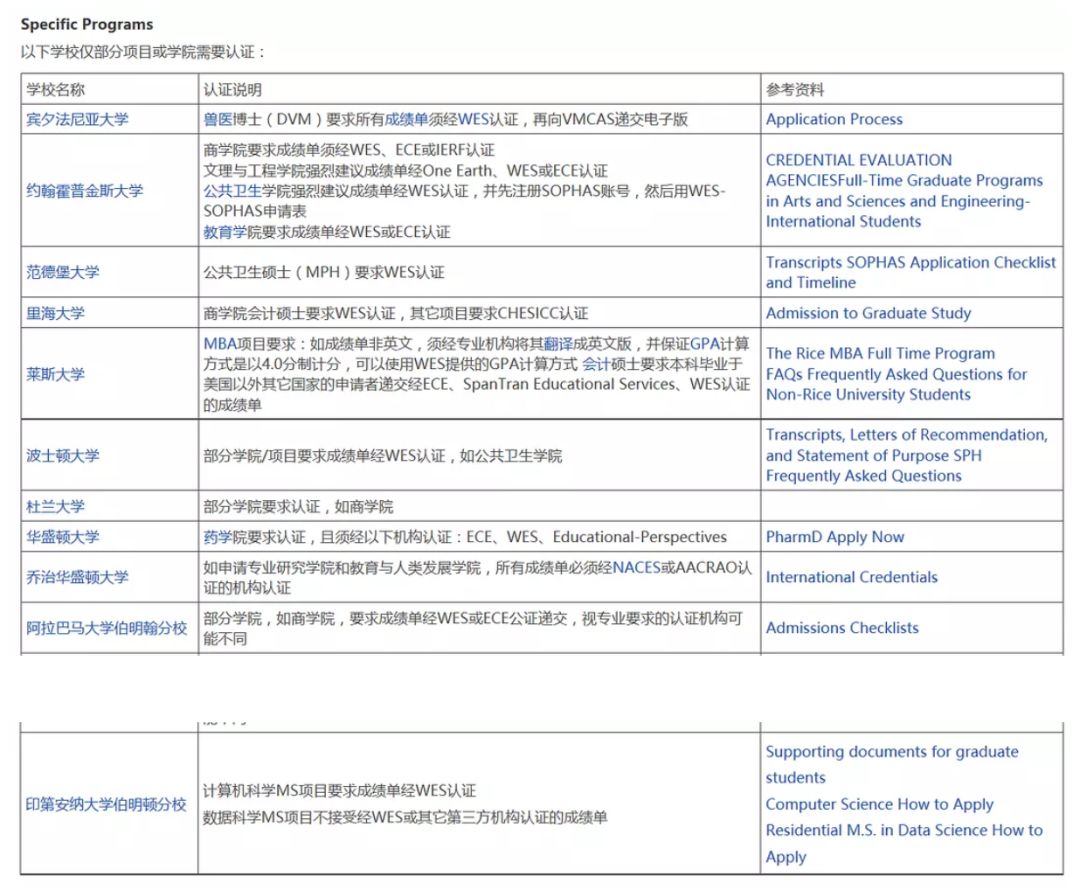Open the Admissions Checklists reference link
The height and width of the screenshot is (890, 1080).
(839, 628)
